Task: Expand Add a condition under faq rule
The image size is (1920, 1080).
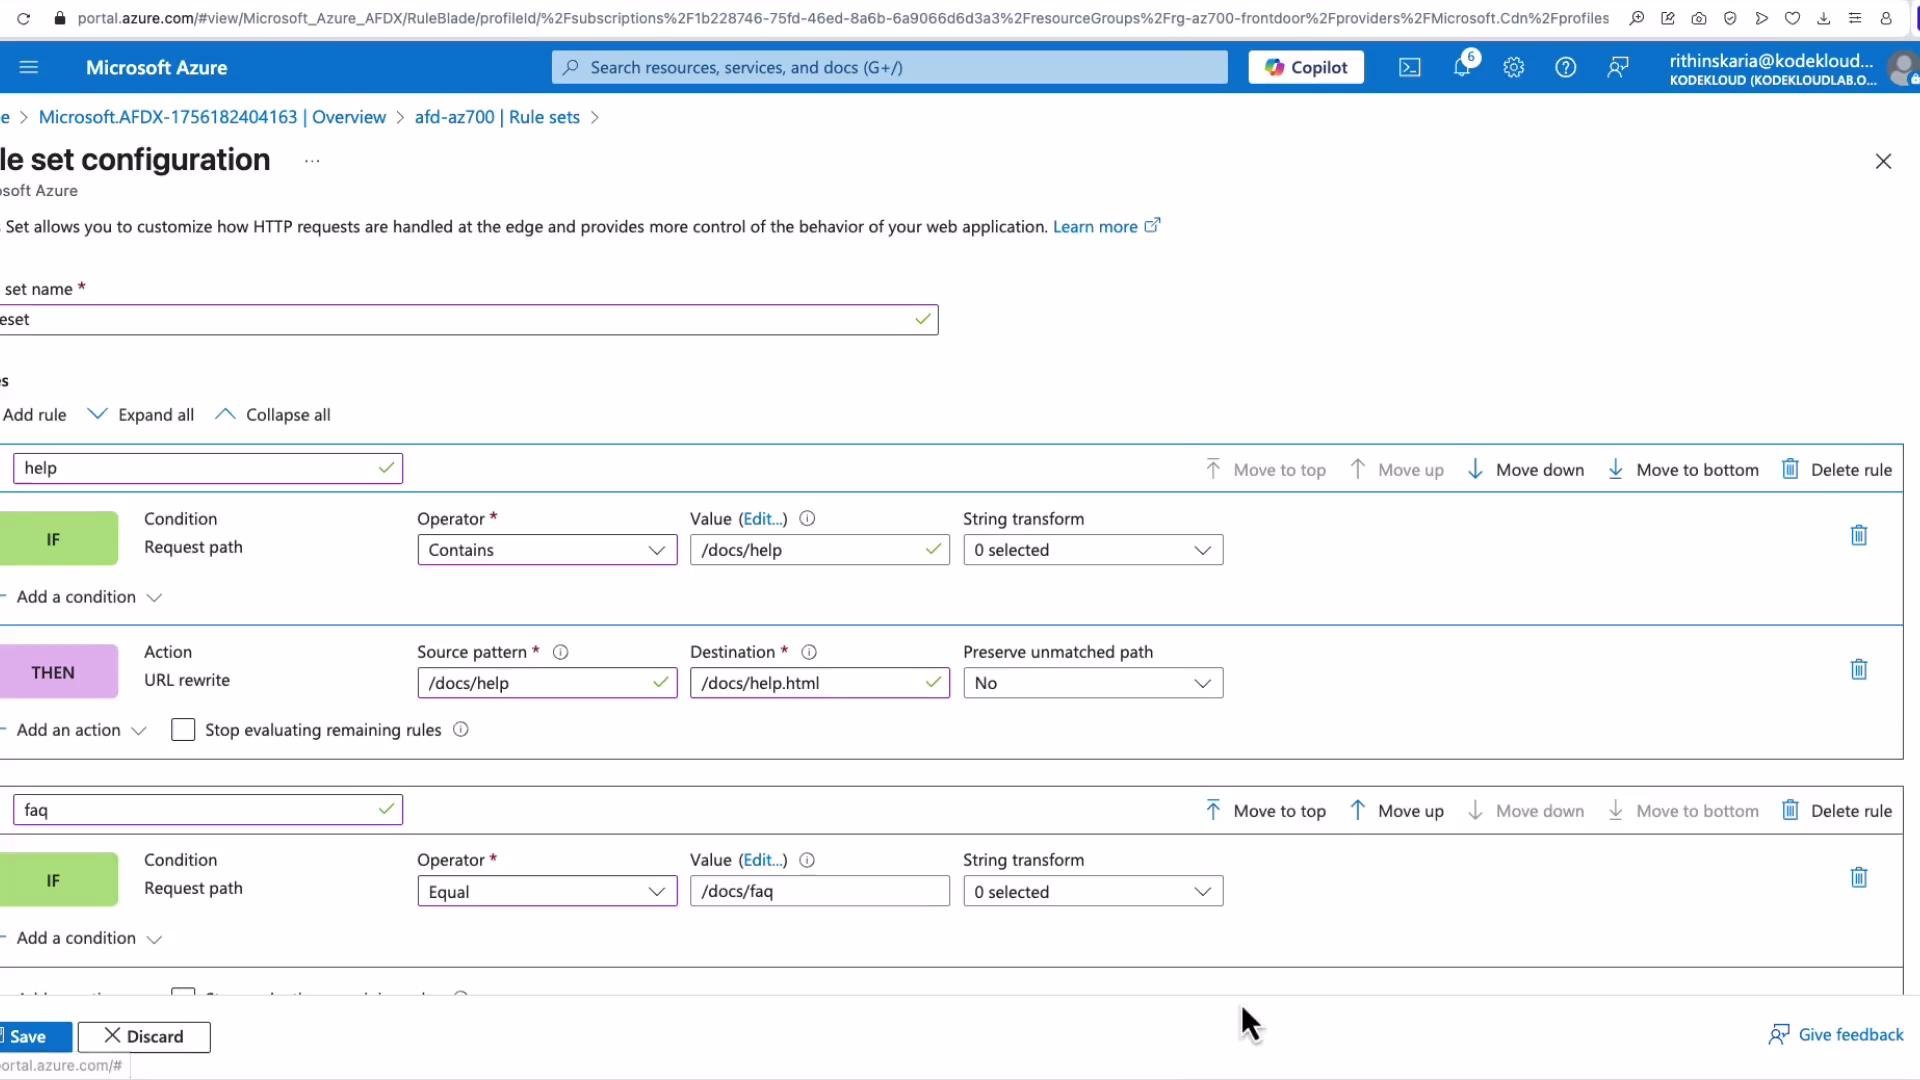Action: [81, 938]
